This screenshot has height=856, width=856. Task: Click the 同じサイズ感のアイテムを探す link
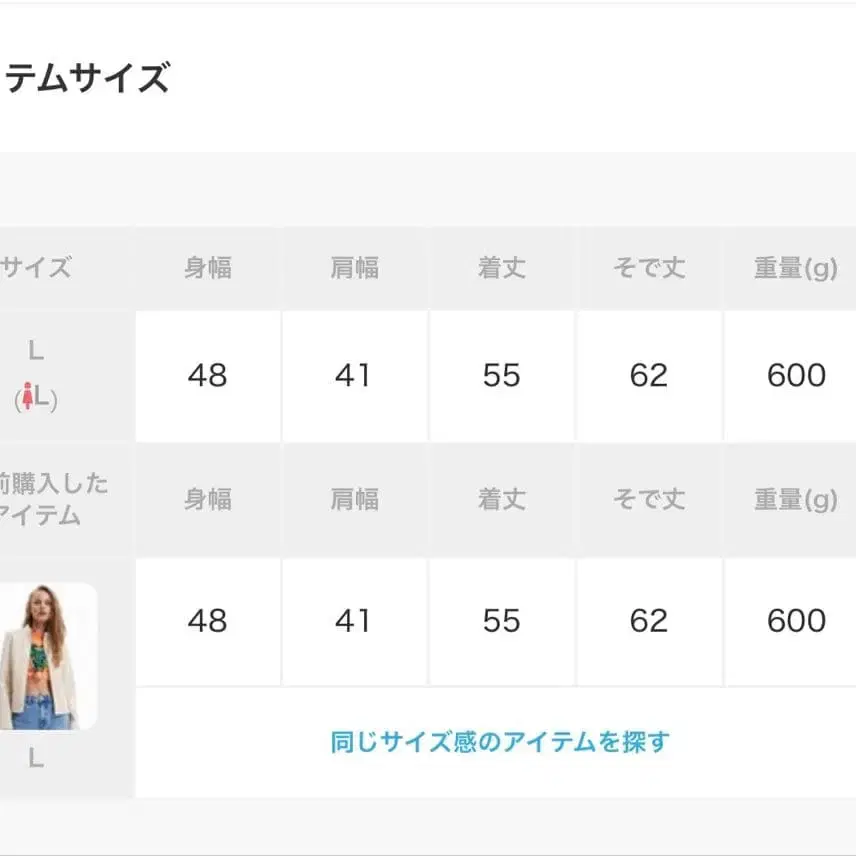pyautogui.click(x=500, y=742)
